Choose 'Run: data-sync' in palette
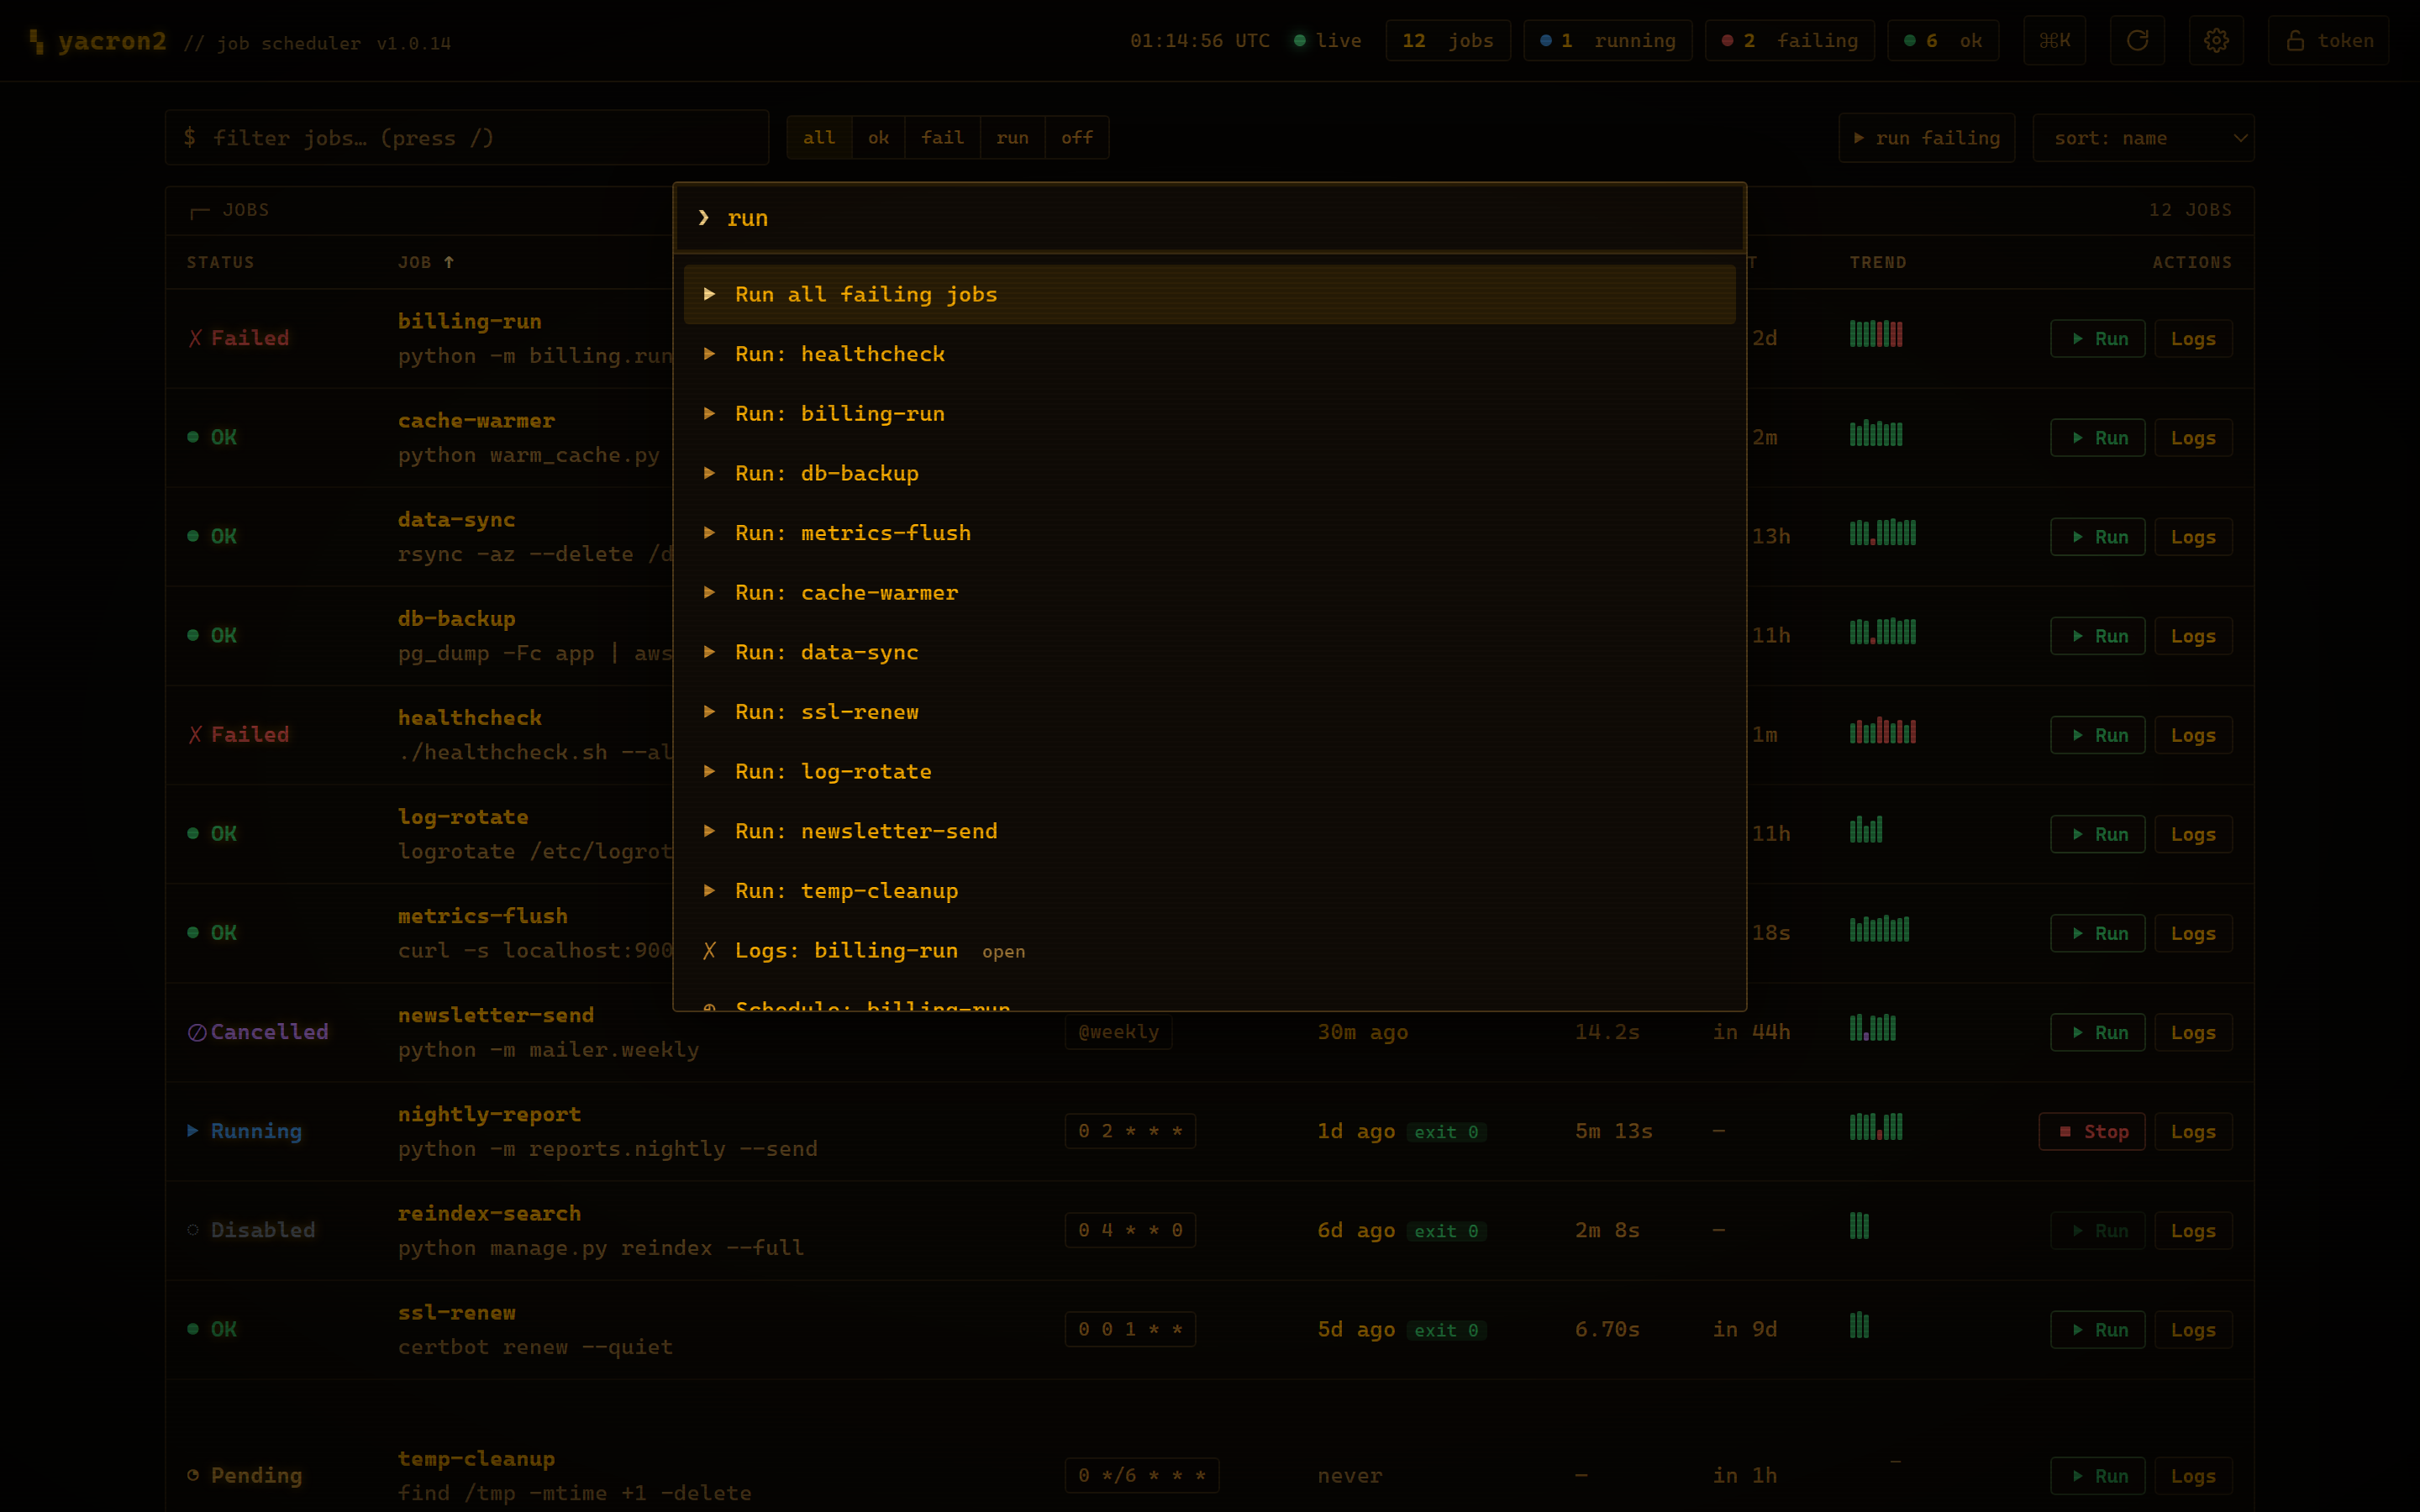The image size is (2420, 1512). [1209, 652]
